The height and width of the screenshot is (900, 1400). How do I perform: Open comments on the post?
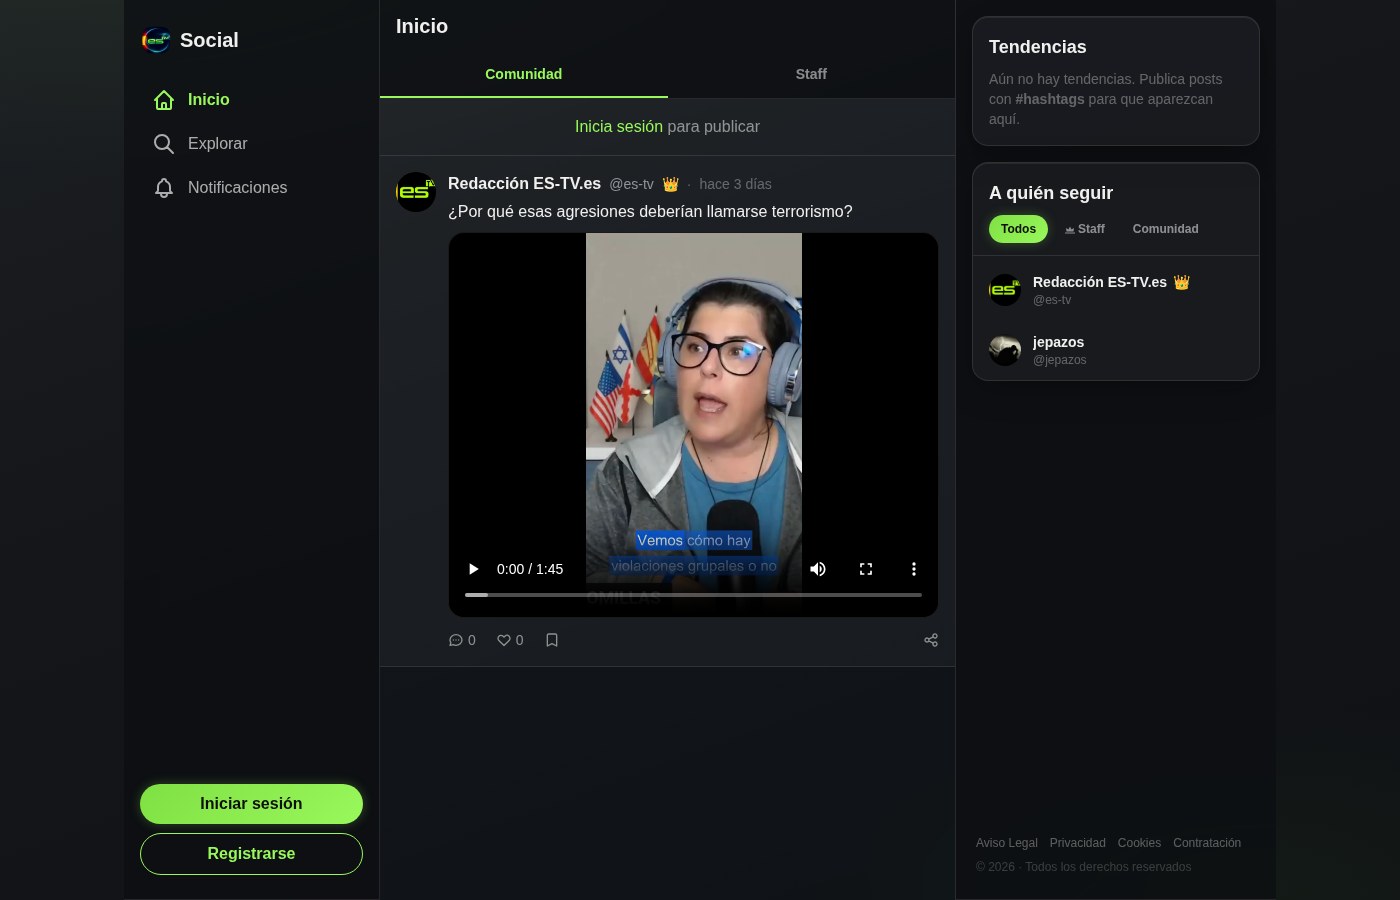pyautogui.click(x=462, y=640)
